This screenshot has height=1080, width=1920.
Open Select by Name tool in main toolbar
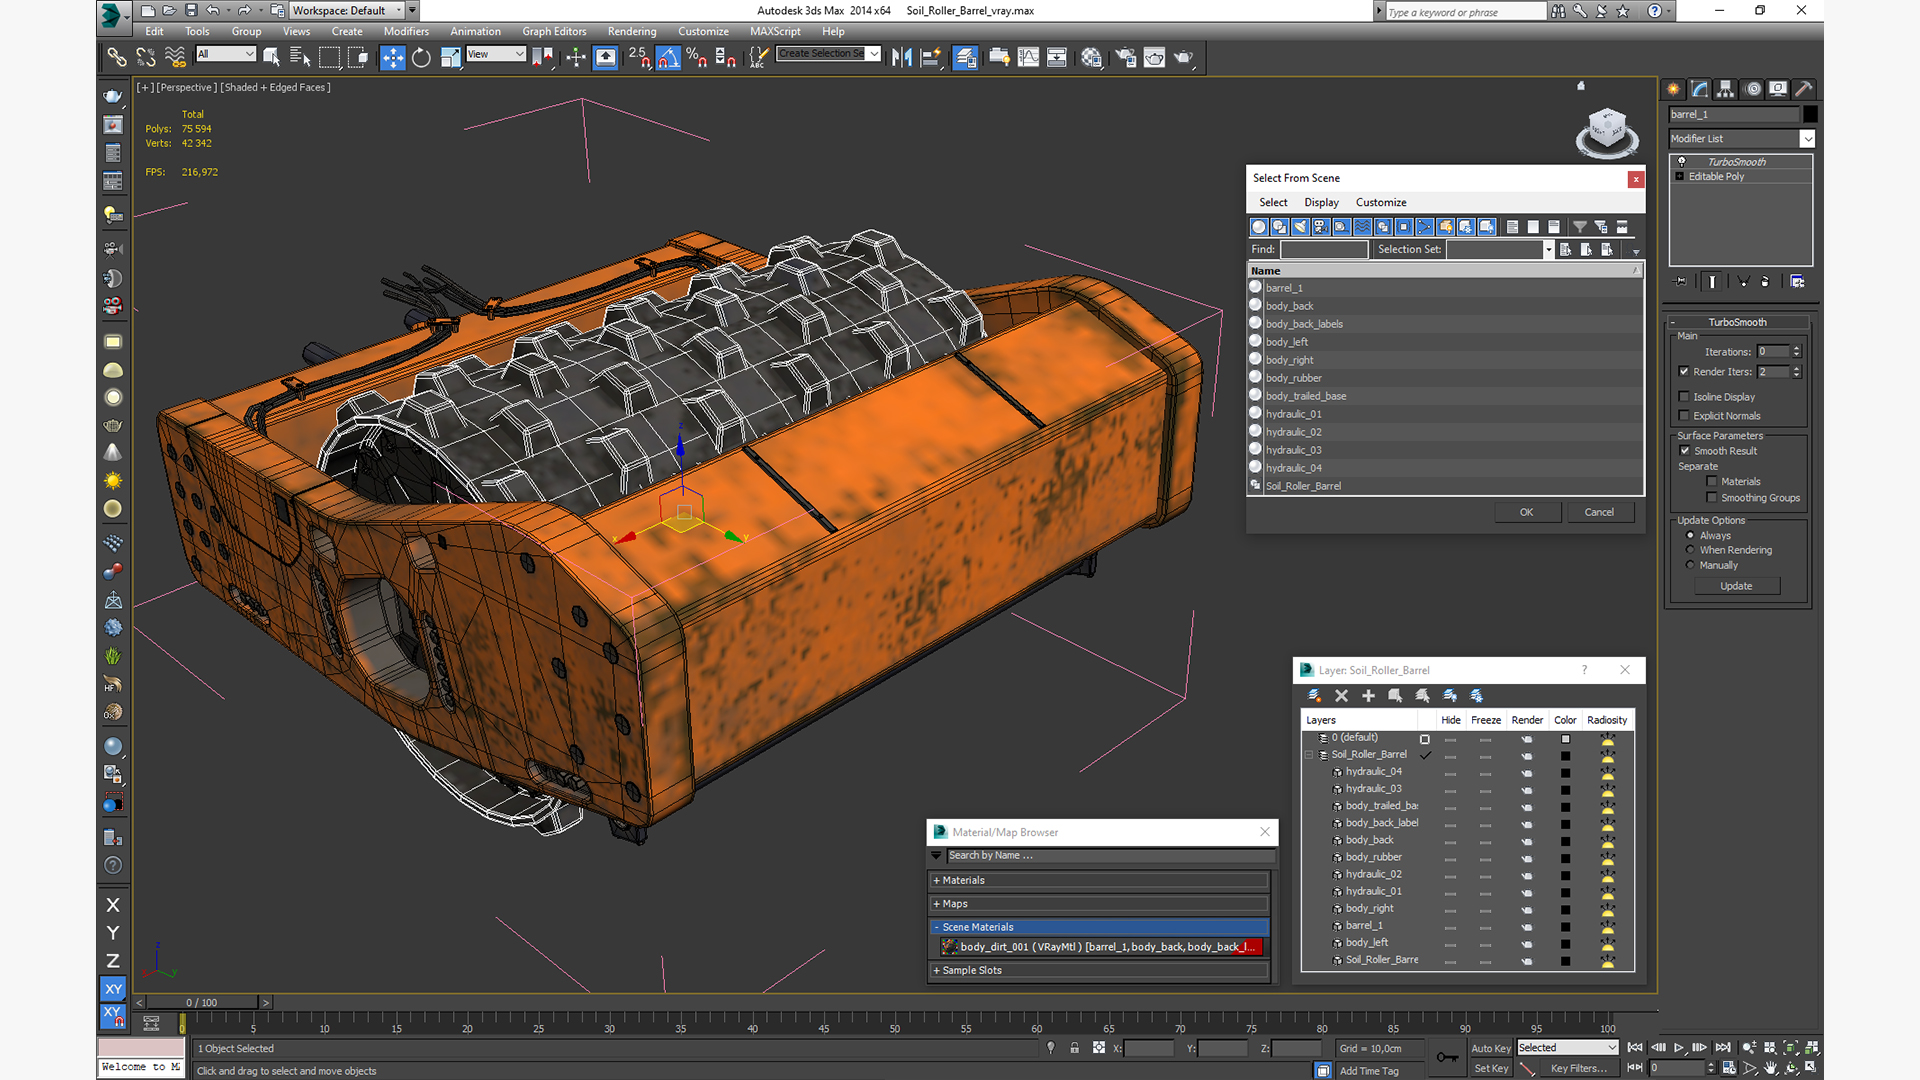point(299,57)
